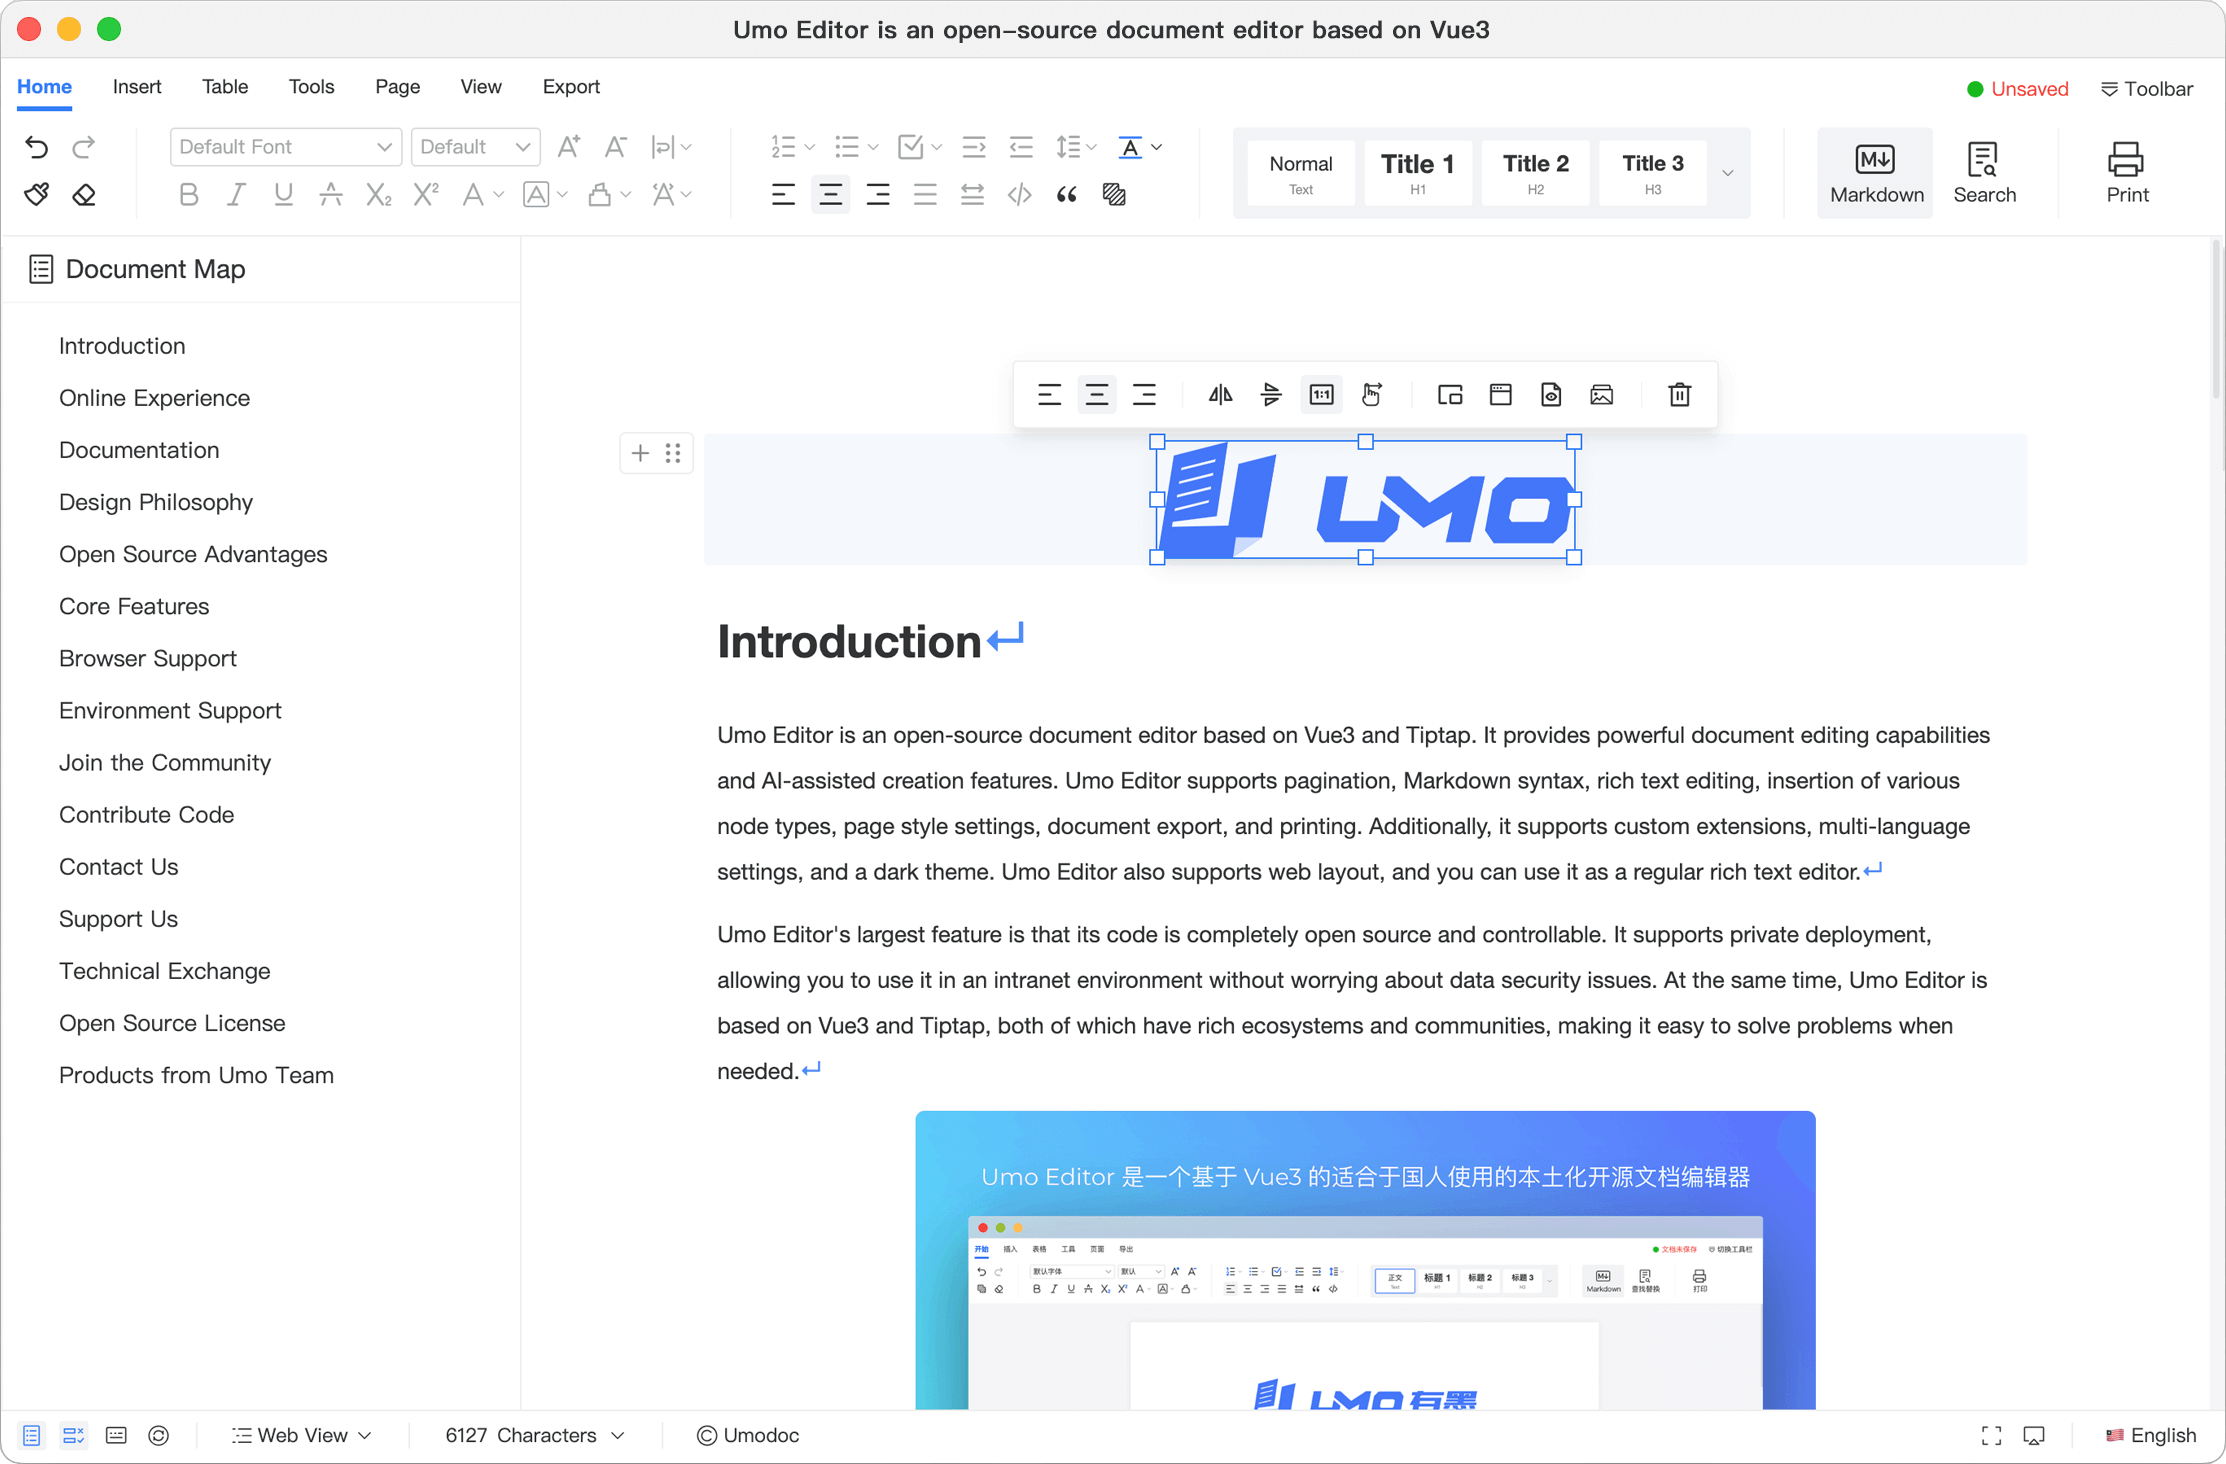Toggle bold formatting

point(188,194)
